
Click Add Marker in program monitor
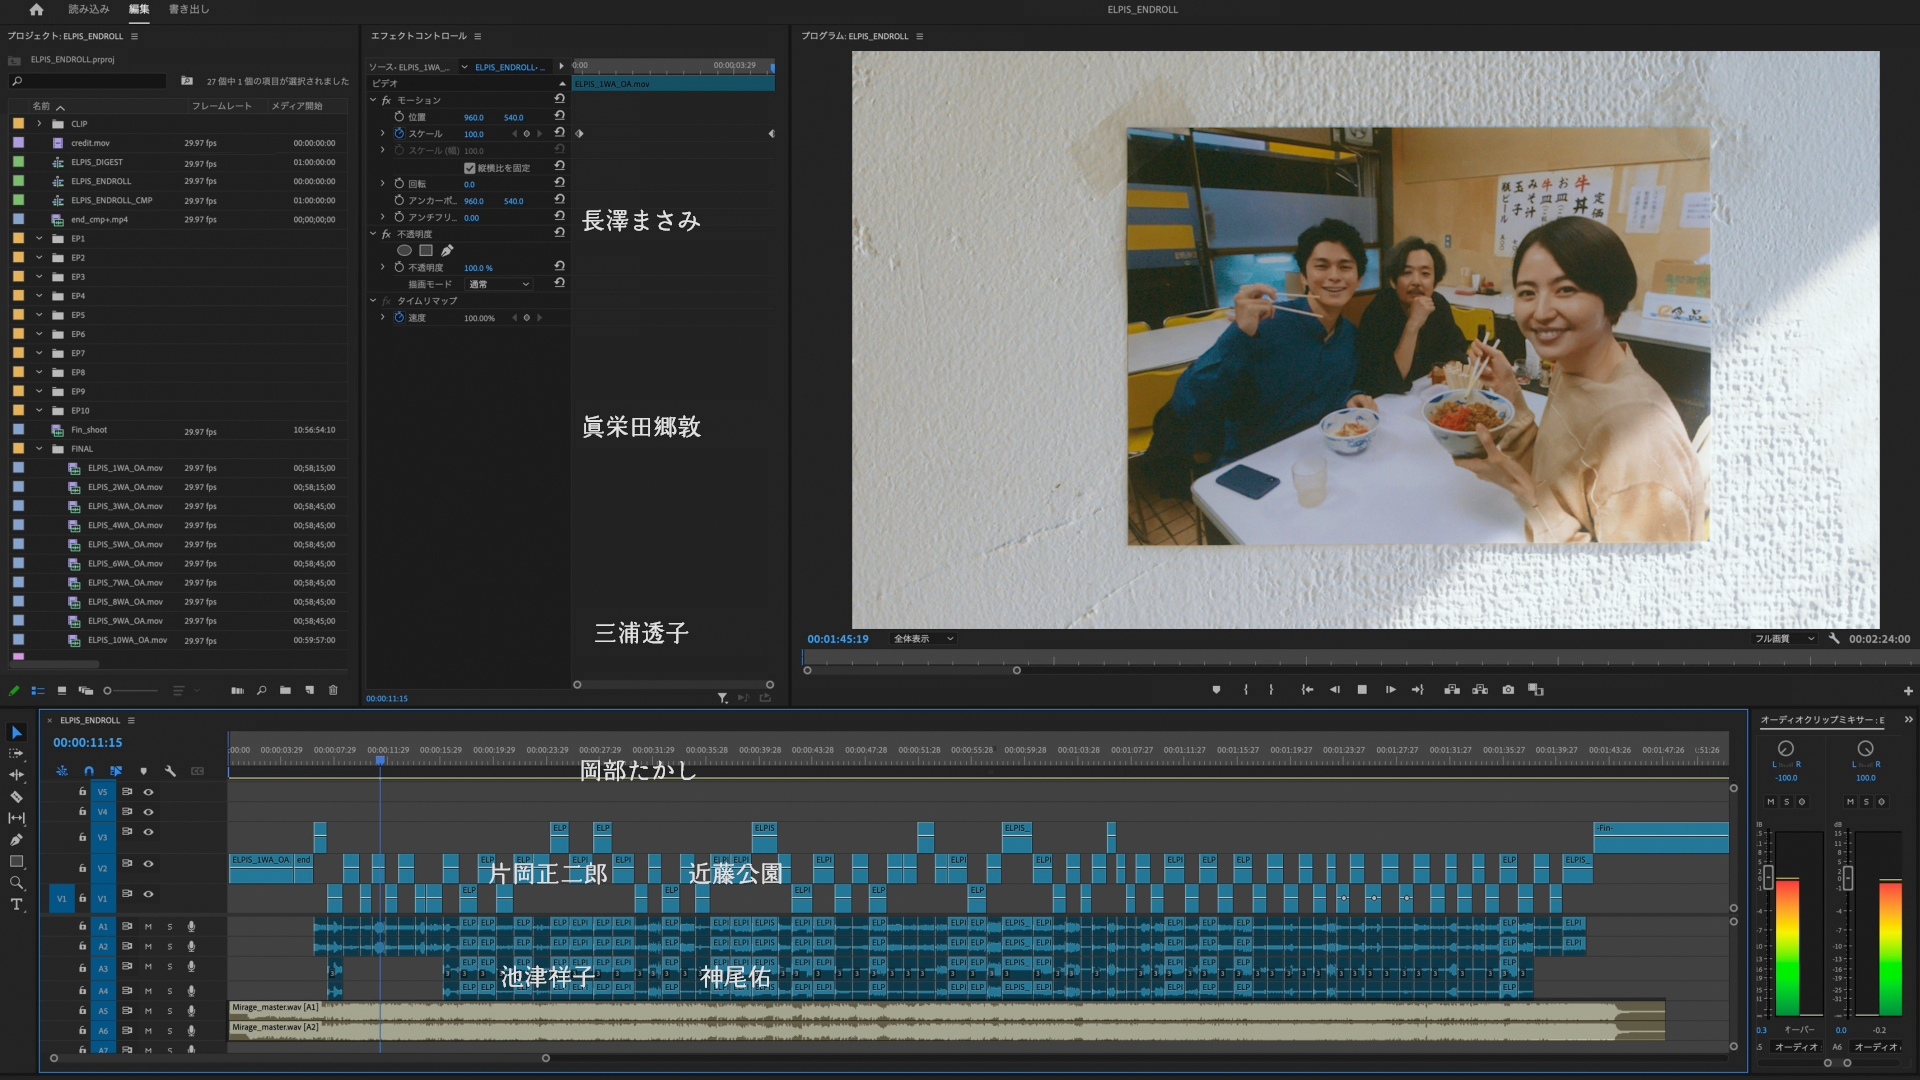point(1216,690)
